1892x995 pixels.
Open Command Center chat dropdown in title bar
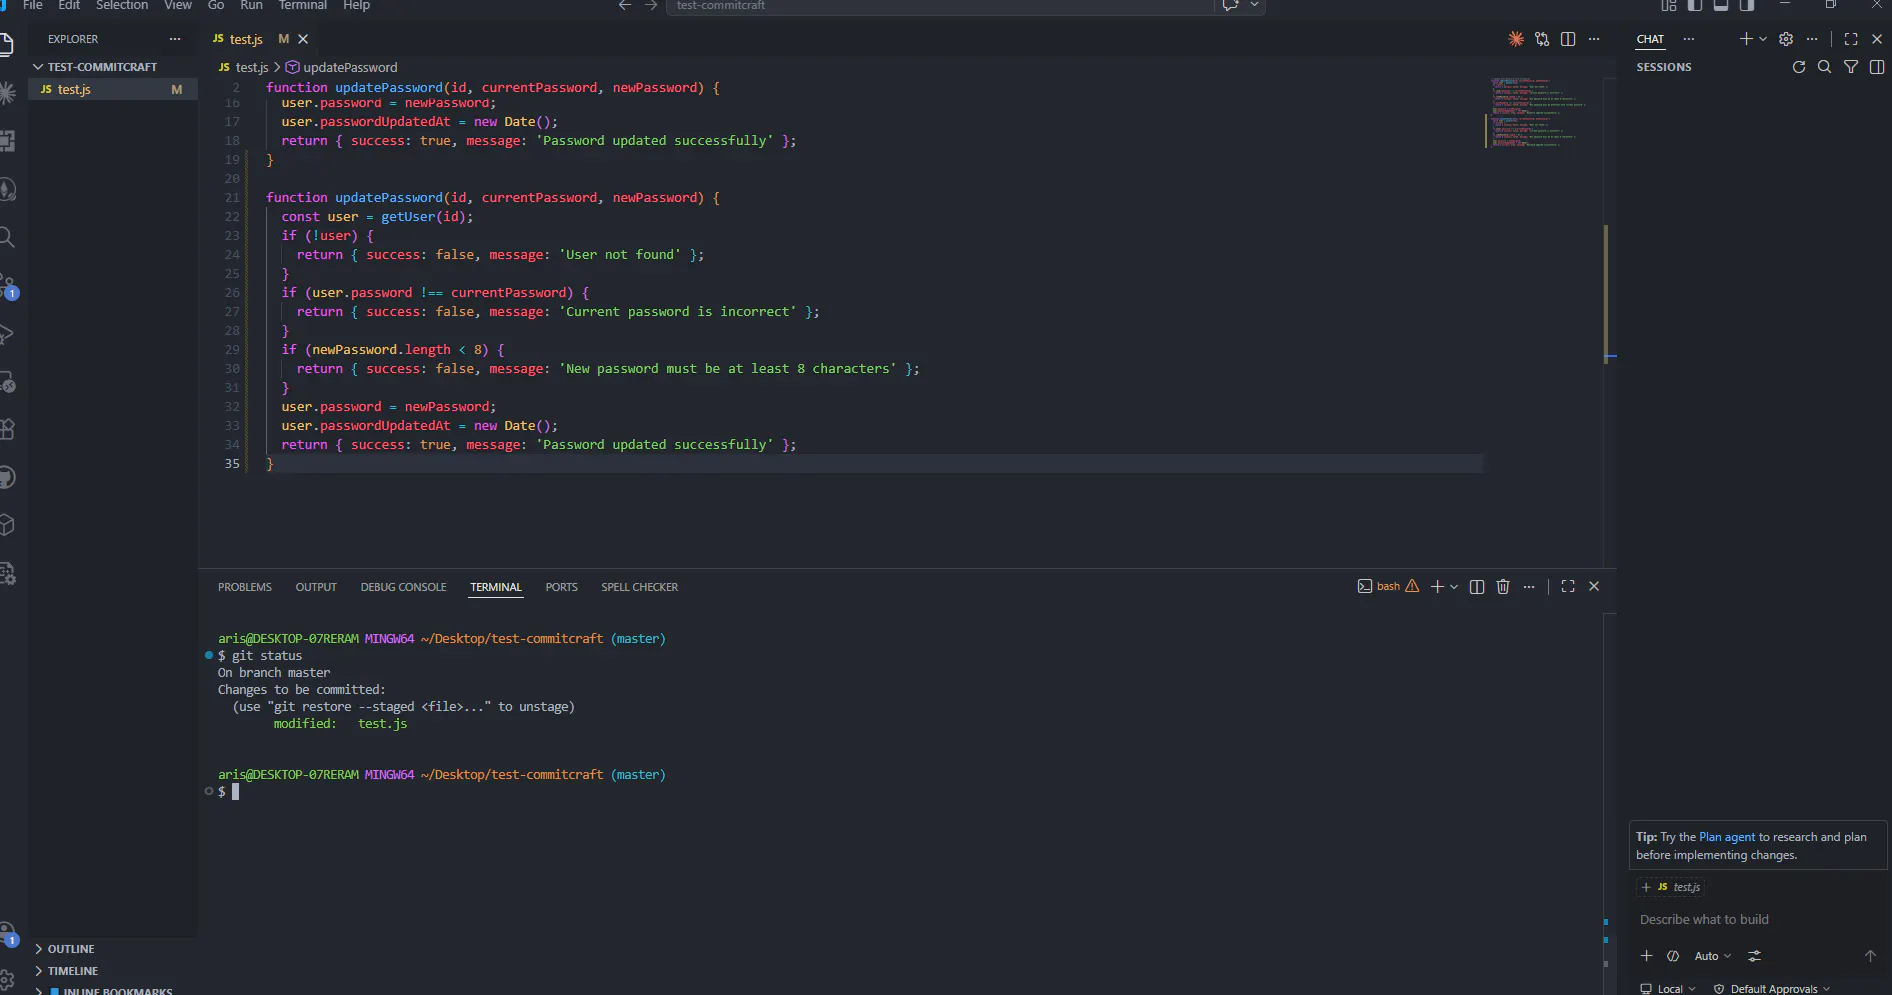[x=1254, y=5]
